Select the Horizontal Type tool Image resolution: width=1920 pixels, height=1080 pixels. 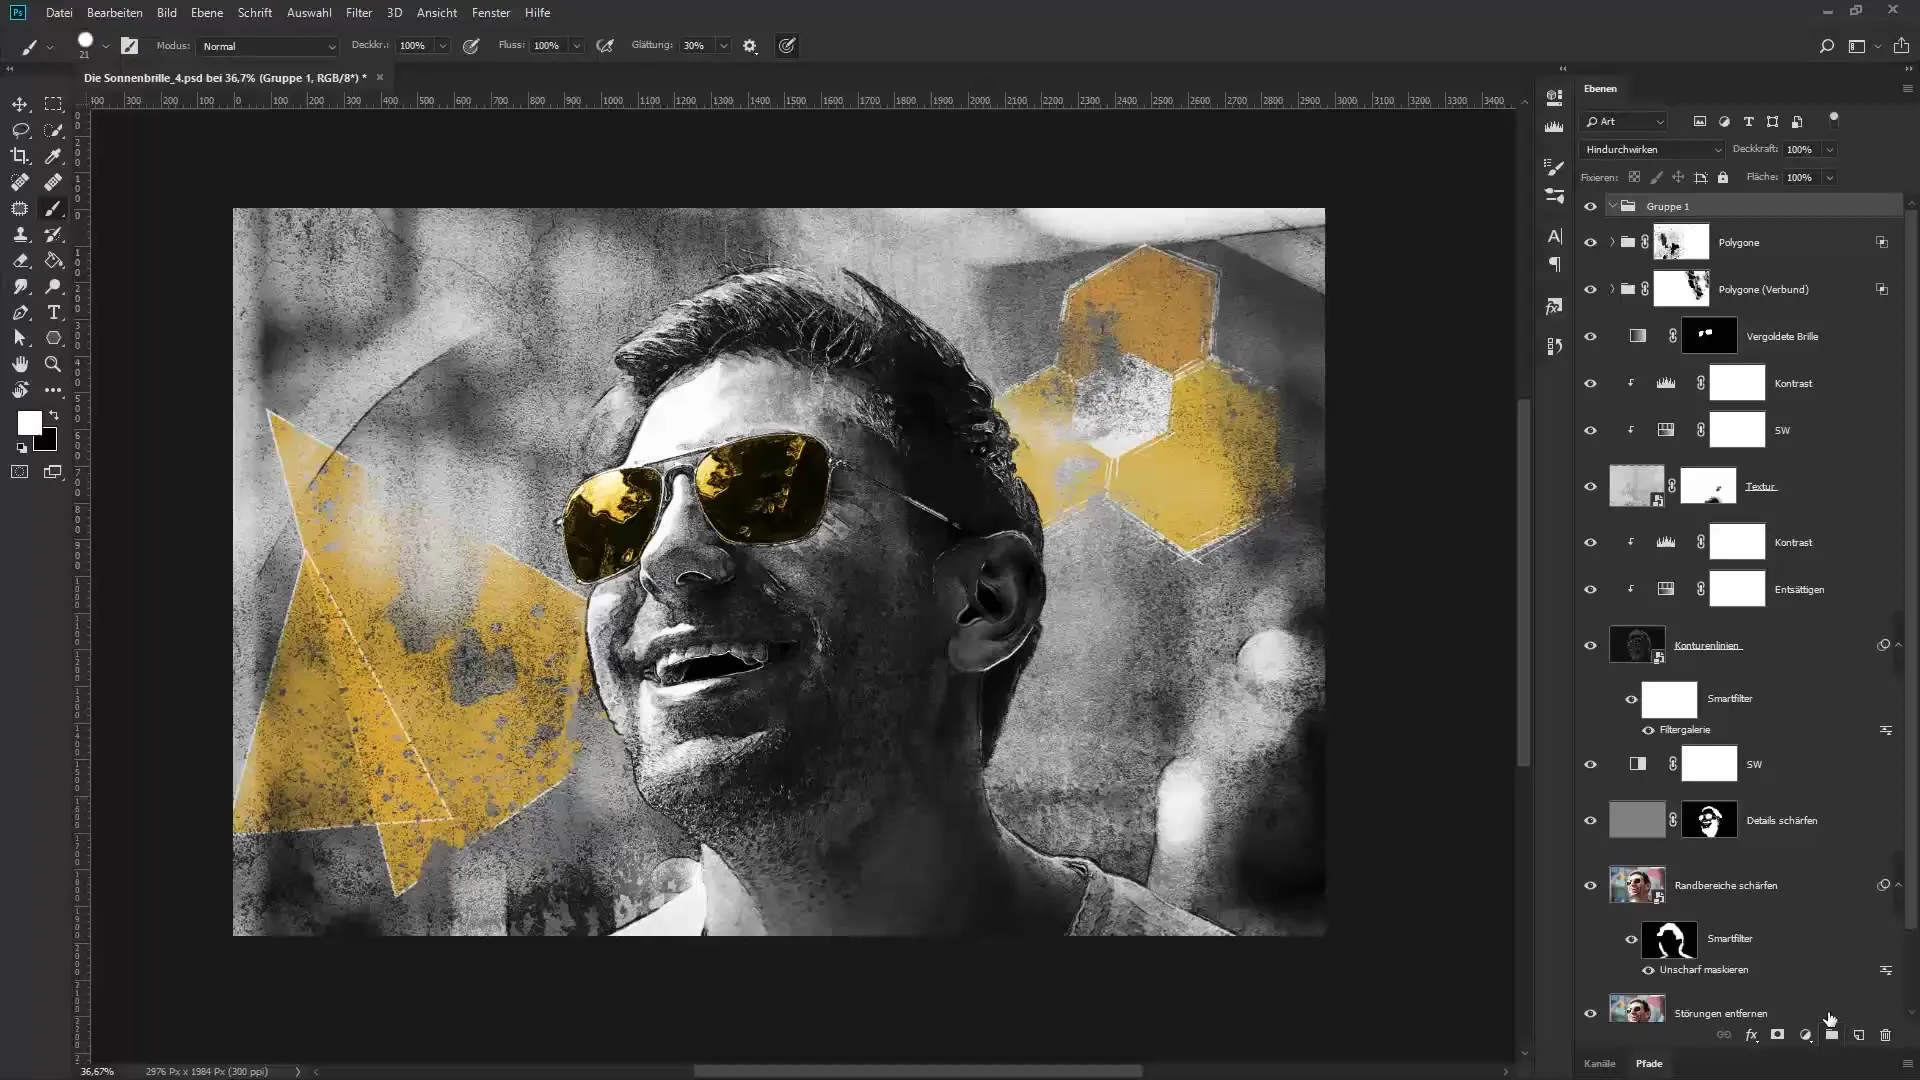pyautogui.click(x=54, y=312)
